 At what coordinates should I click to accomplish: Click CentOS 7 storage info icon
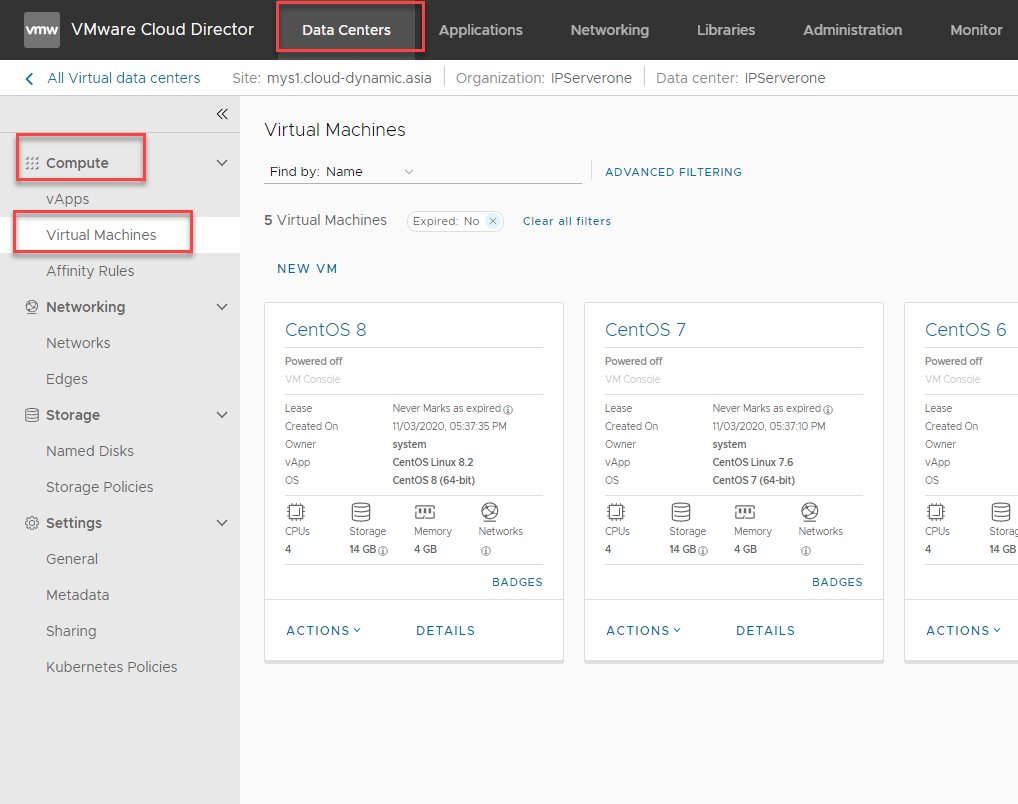(x=703, y=551)
